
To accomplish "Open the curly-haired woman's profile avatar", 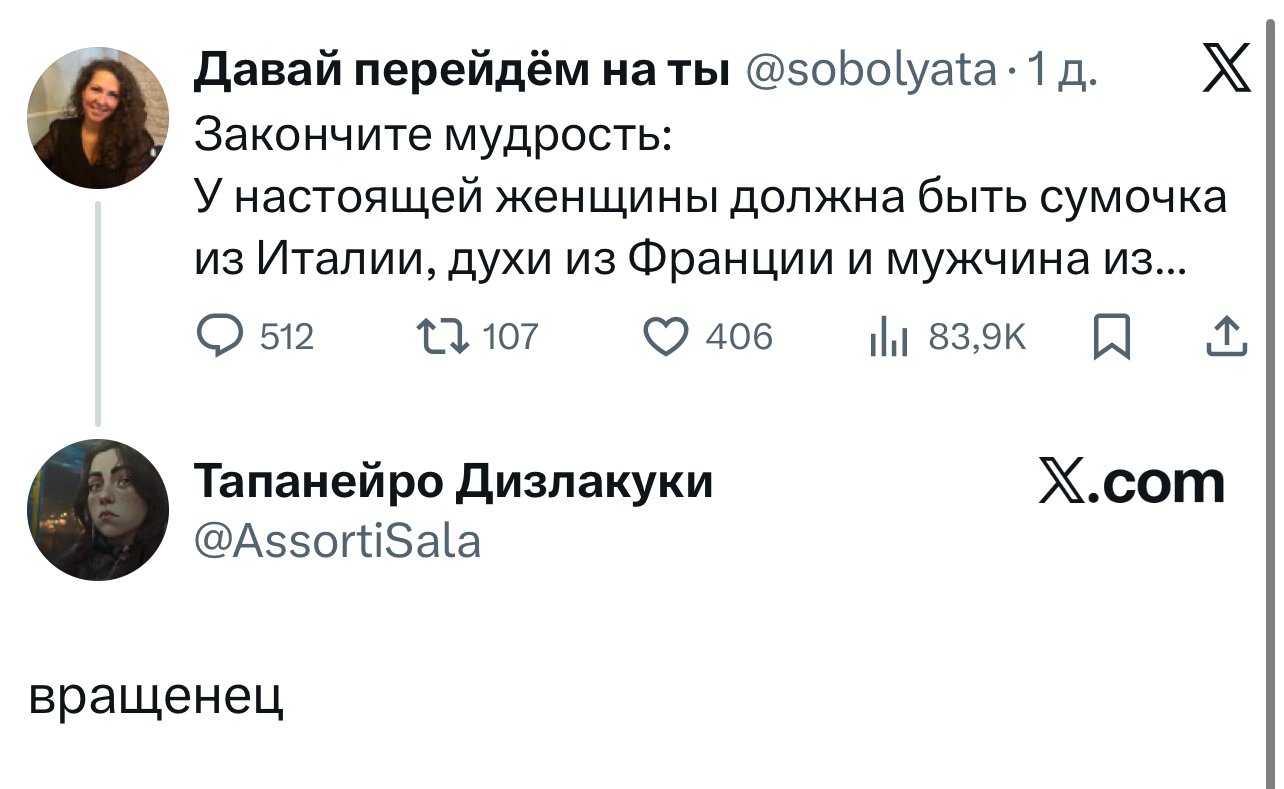I will click(97, 117).
